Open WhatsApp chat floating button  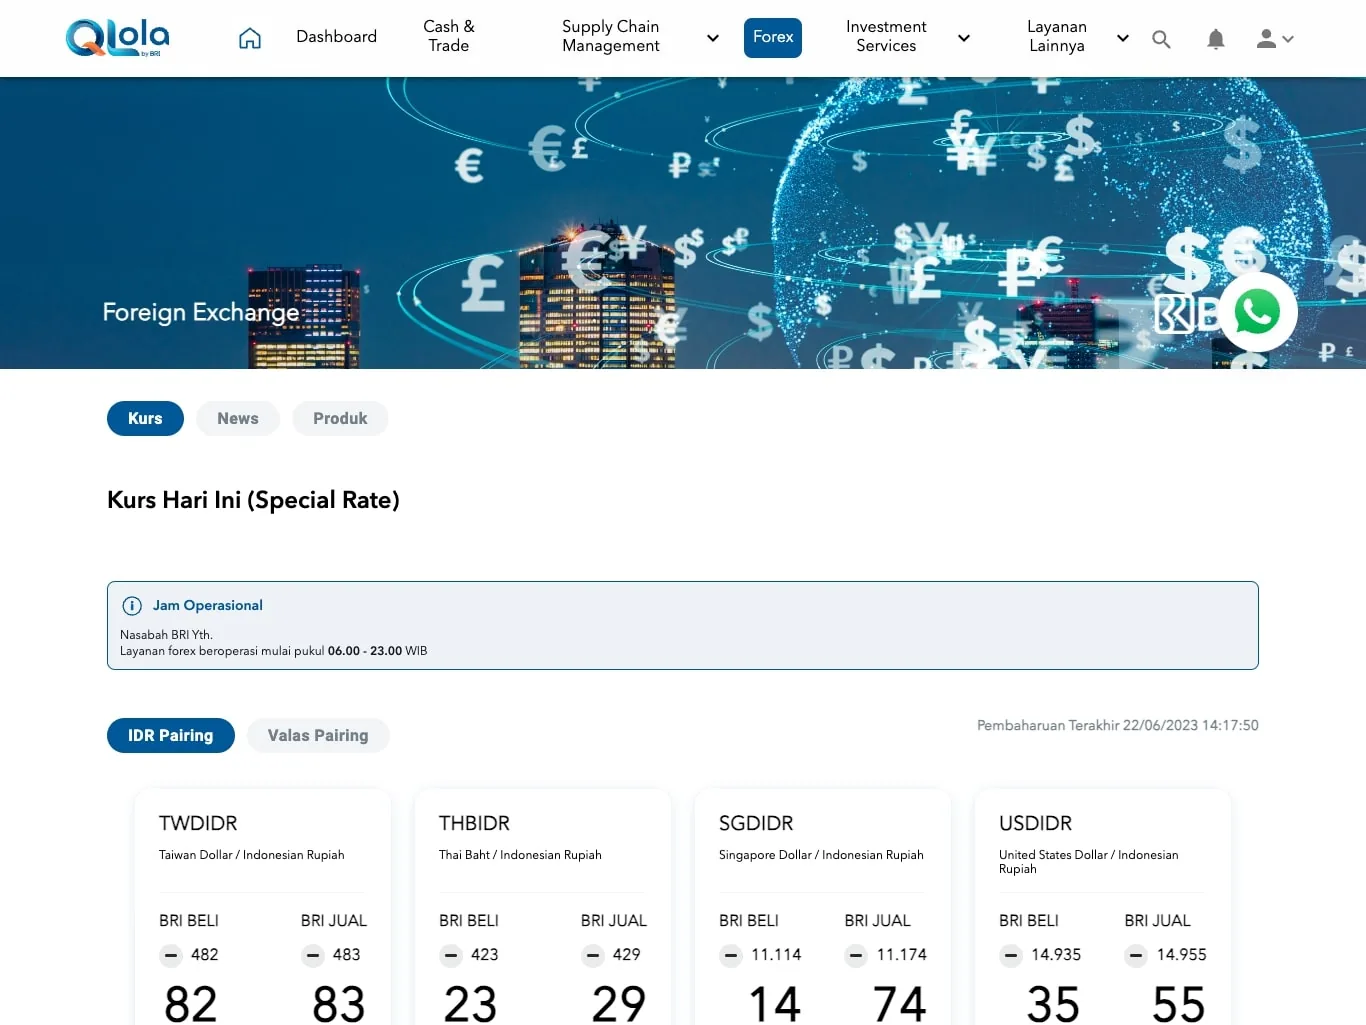[x=1257, y=312]
